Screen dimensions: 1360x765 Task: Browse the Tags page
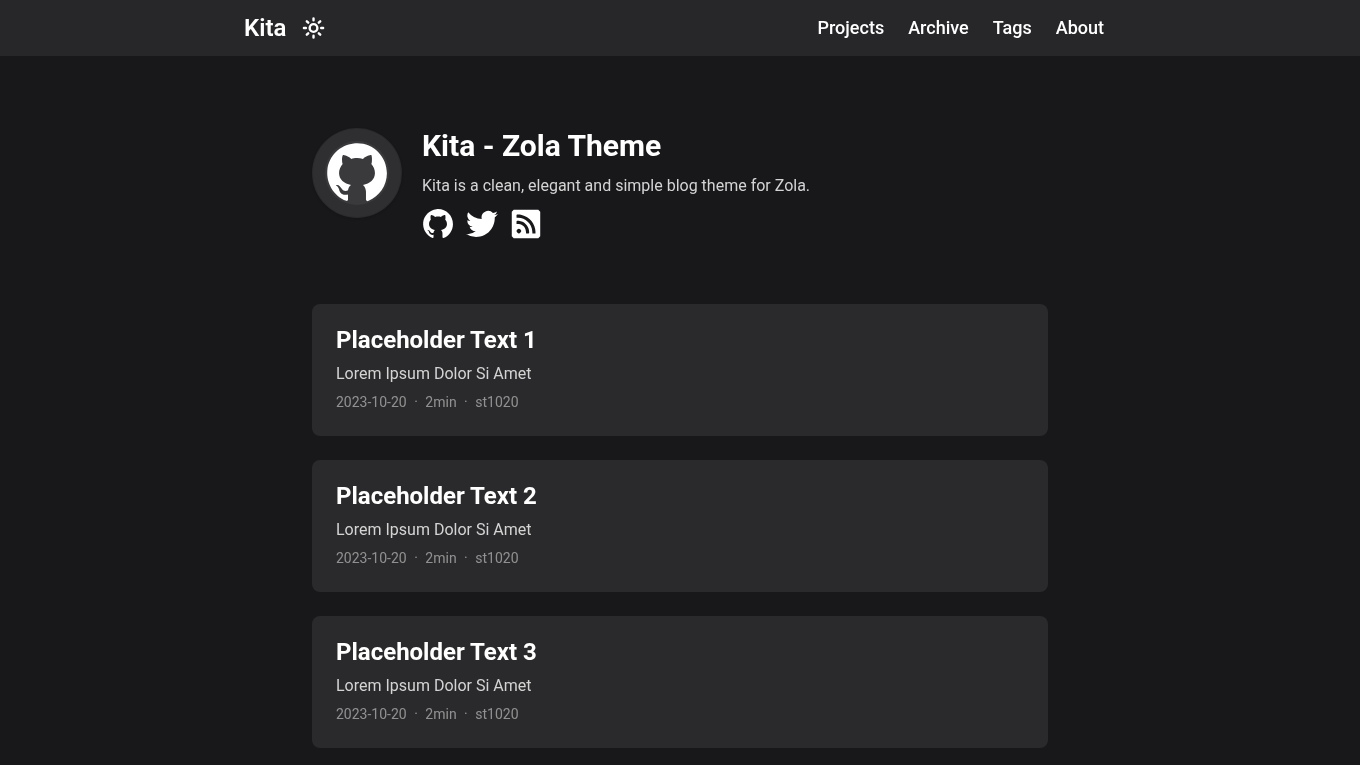point(1012,28)
